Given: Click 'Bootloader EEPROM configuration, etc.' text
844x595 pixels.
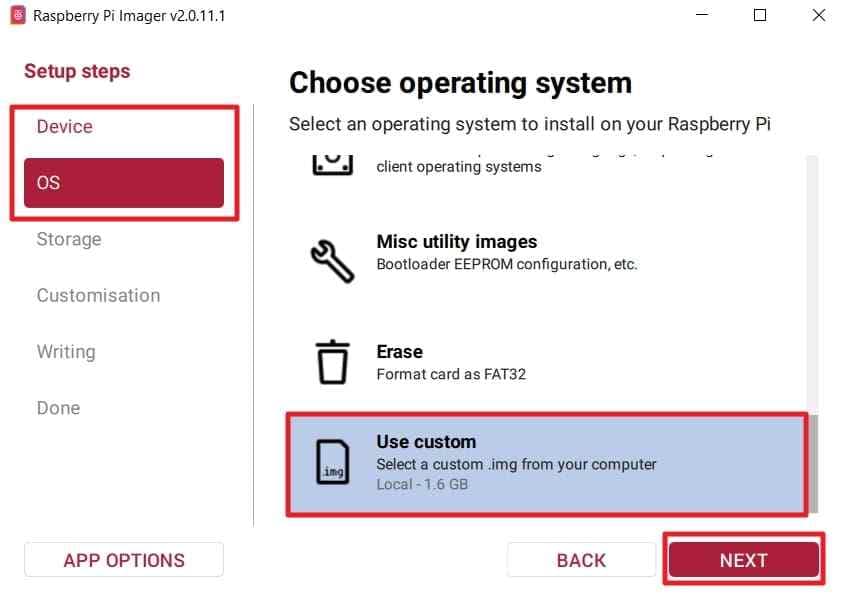Looking at the screenshot, I should (x=507, y=264).
